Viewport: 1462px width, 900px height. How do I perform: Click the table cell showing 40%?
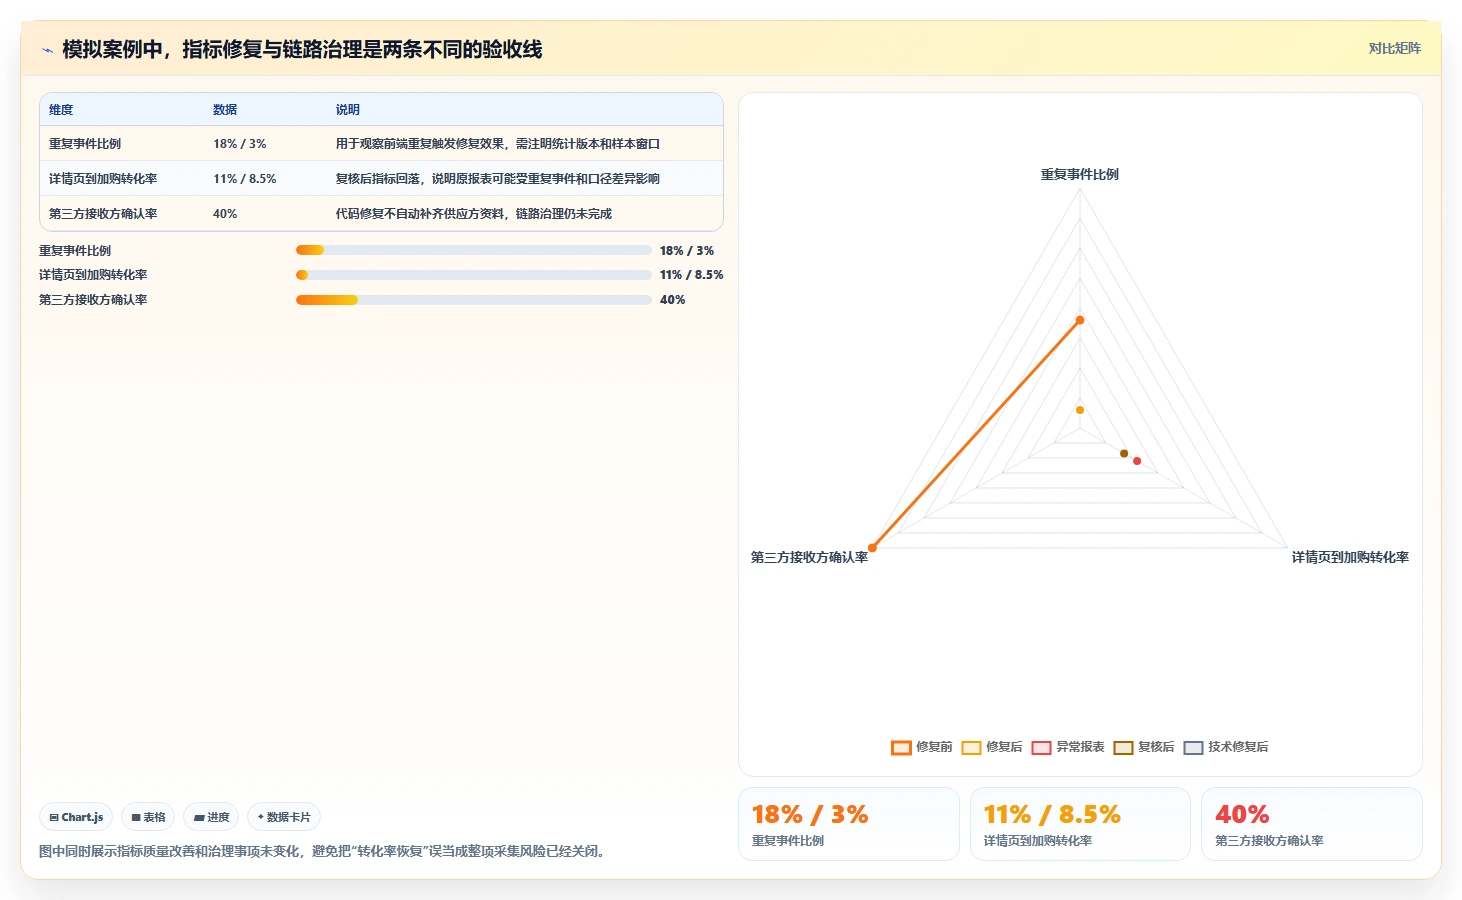pyautogui.click(x=225, y=214)
